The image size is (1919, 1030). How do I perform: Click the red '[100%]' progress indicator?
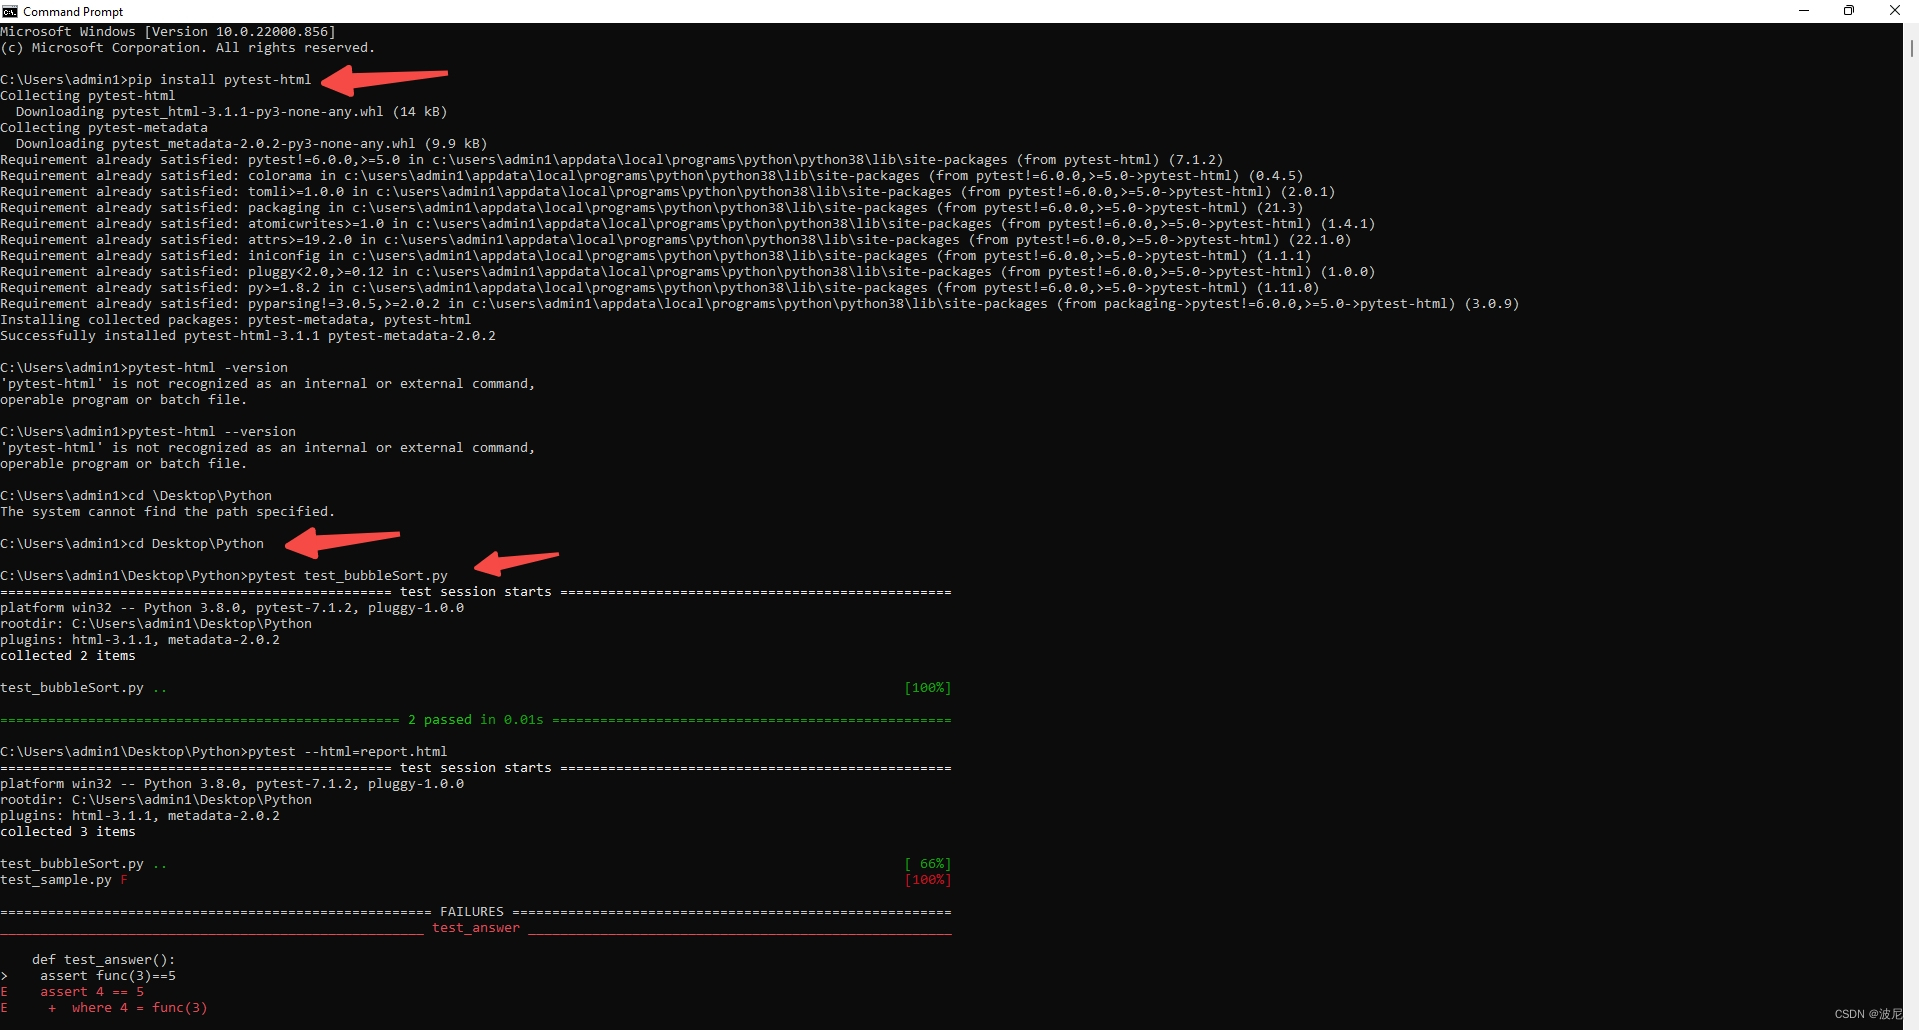(928, 880)
